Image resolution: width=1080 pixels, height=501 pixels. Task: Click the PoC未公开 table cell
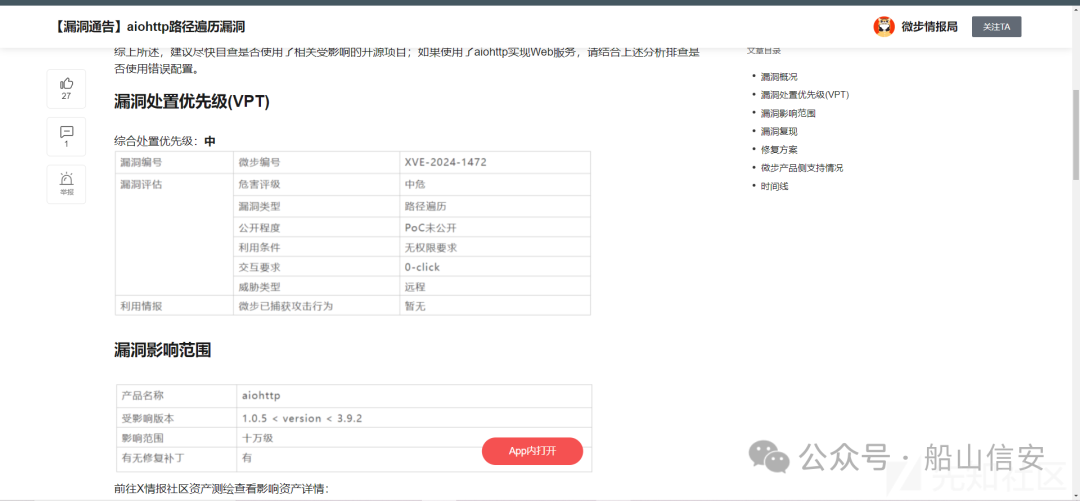click(495, 227)
